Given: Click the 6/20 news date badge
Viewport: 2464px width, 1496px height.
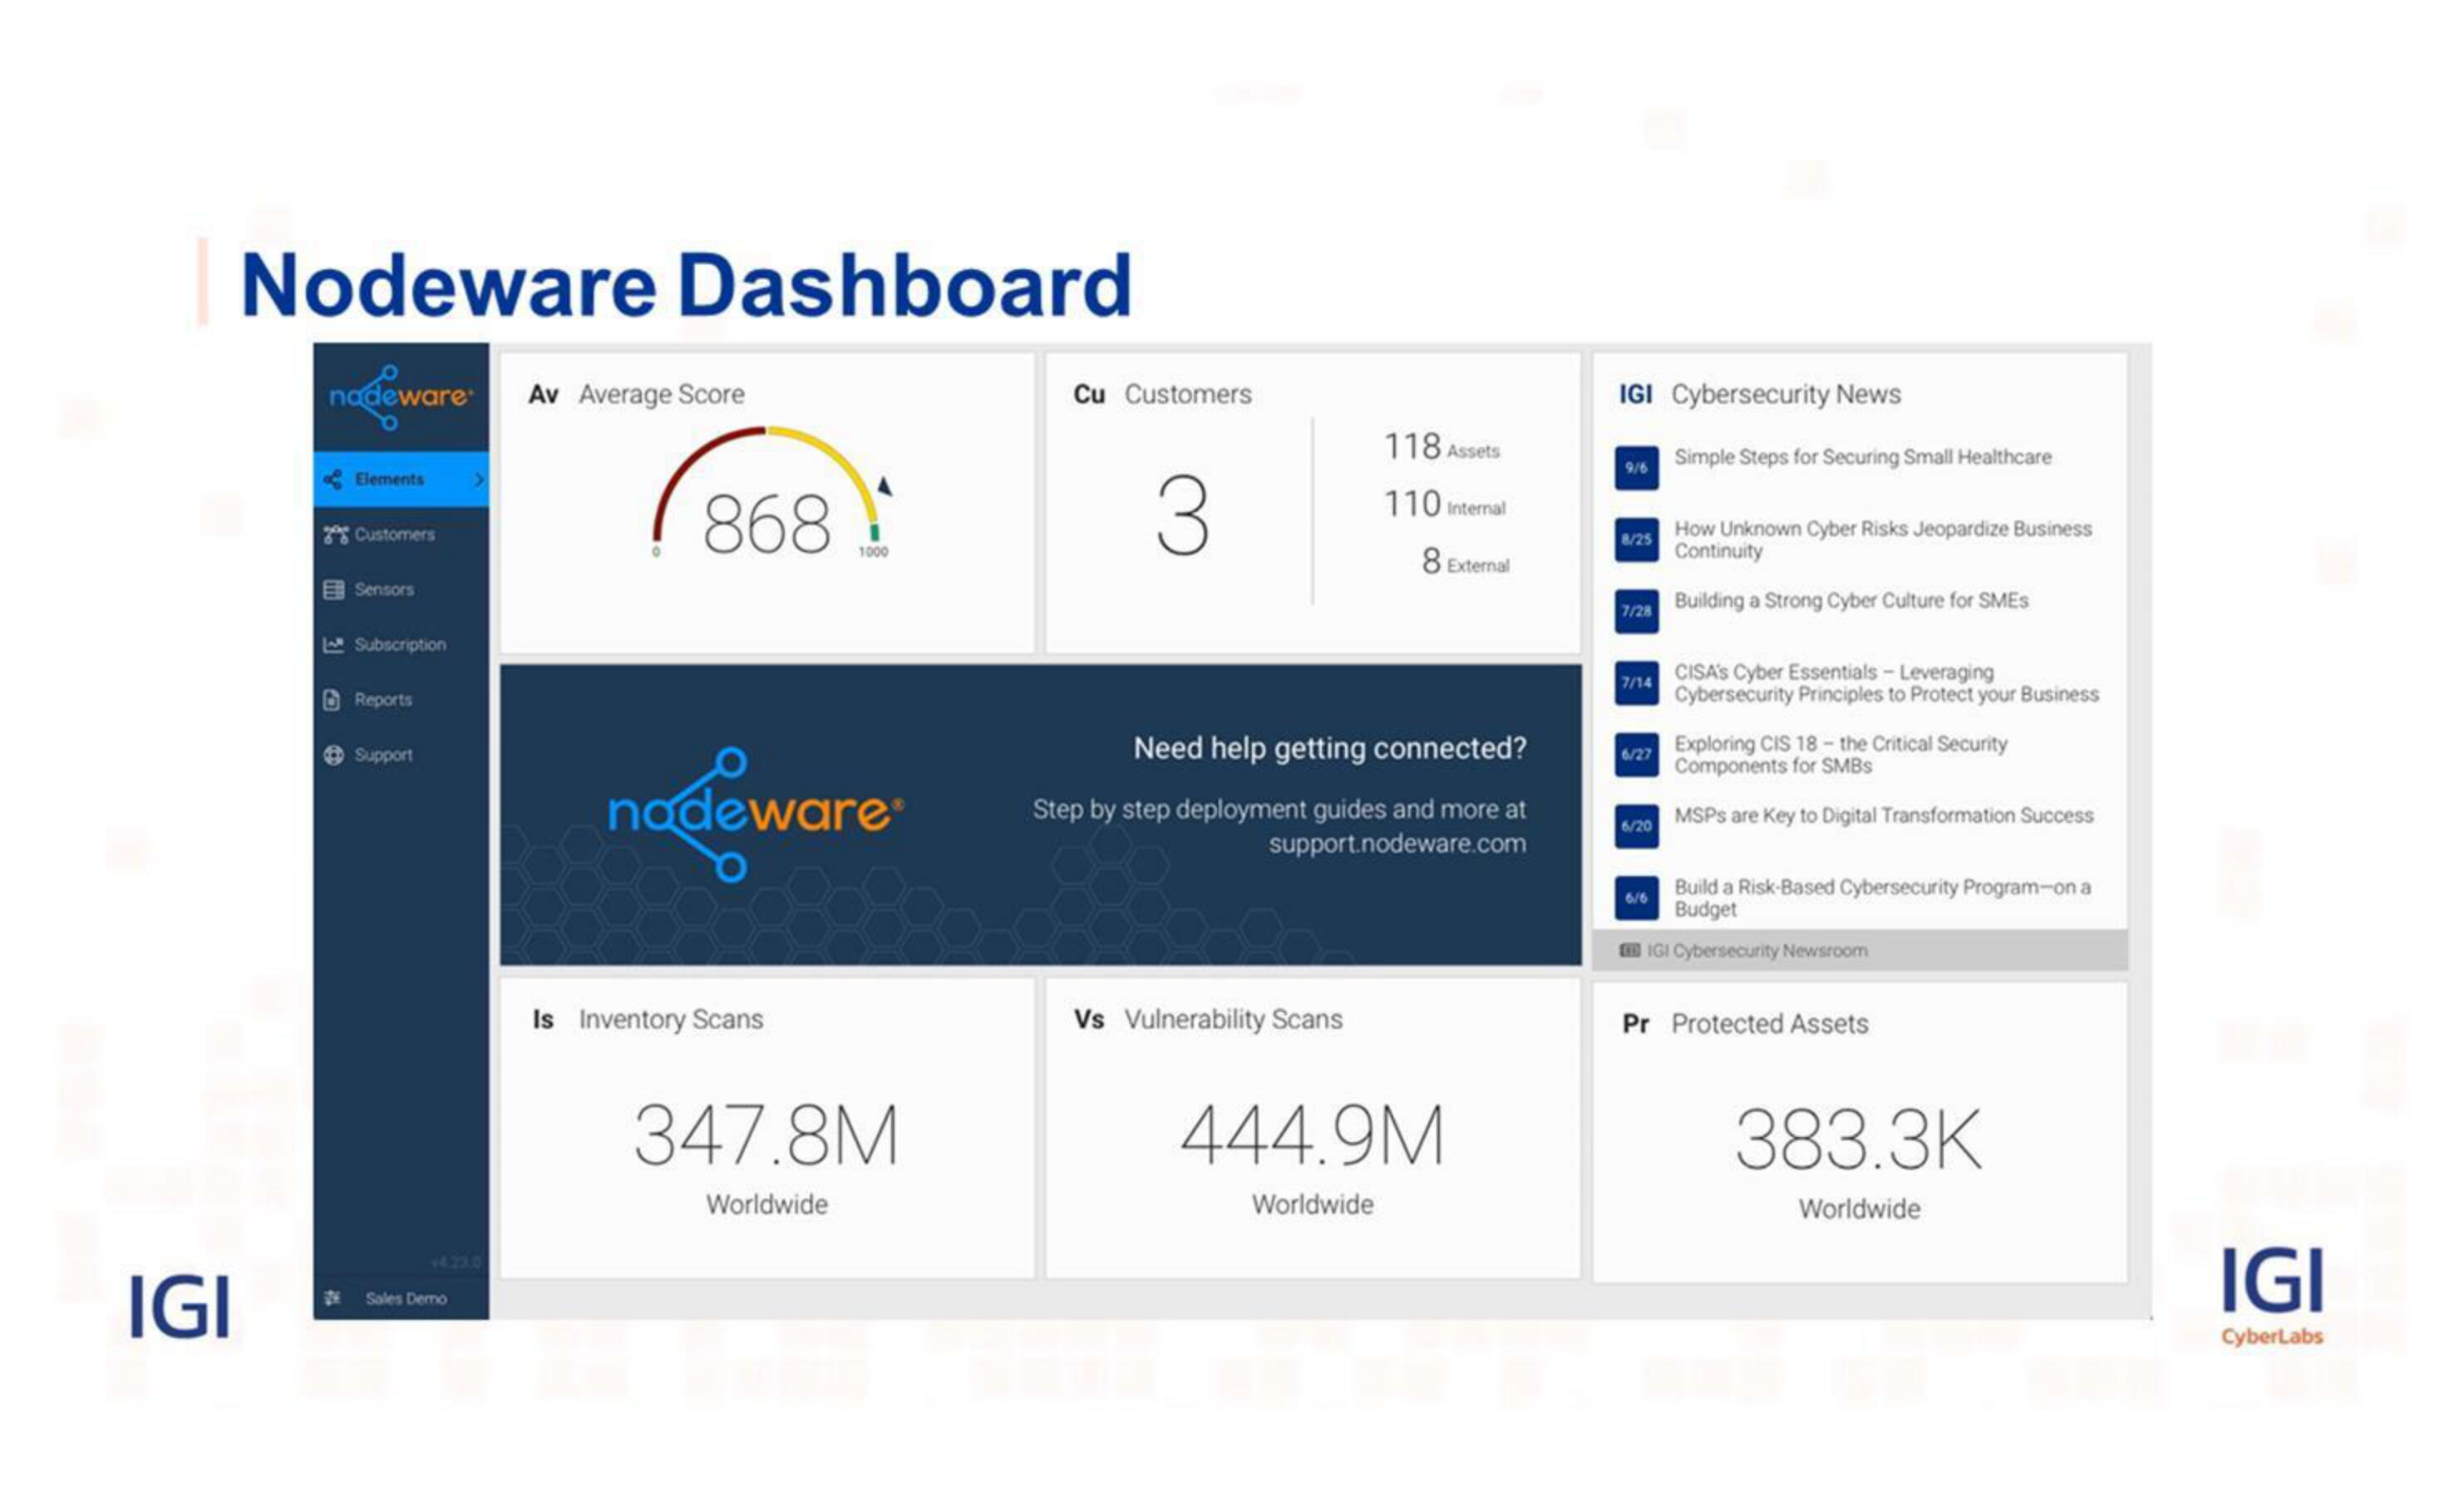Looking at the screenshot, I should (x=1636, y=827).
